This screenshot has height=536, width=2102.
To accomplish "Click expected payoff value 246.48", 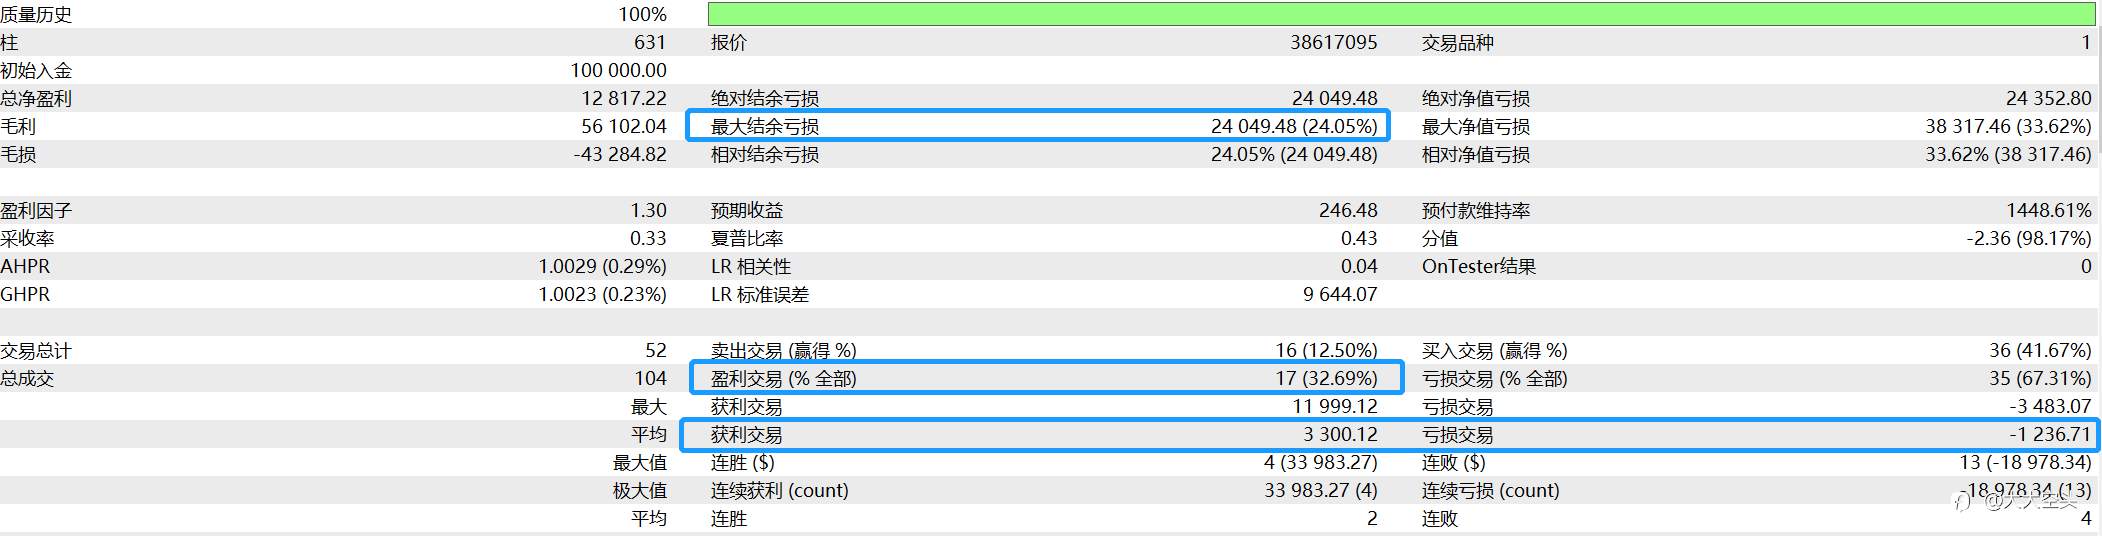I will click(x=1348, y=210).
